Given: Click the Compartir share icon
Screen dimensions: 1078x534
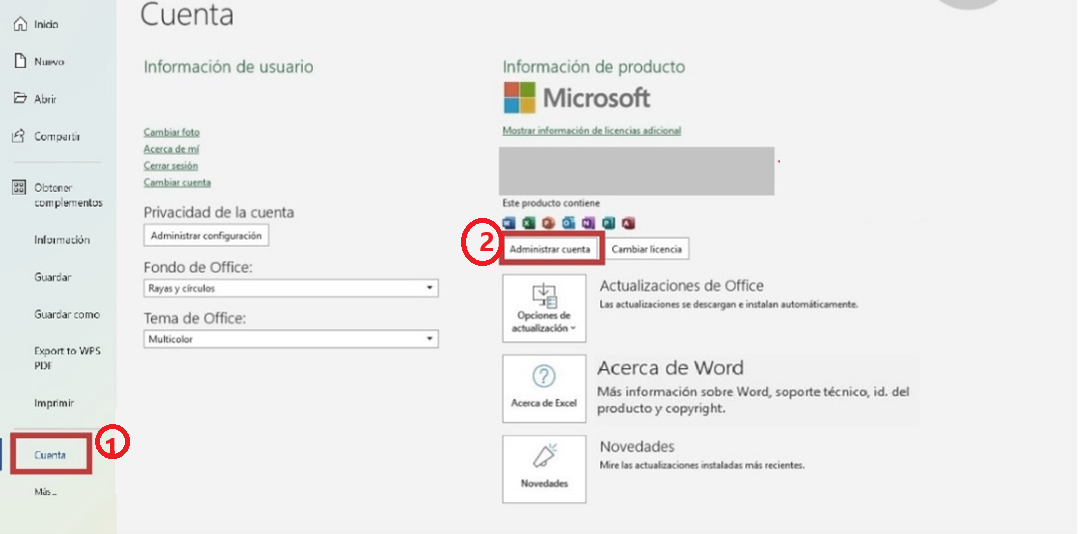Looking at the screenshot, I should (x=19, y=136).
